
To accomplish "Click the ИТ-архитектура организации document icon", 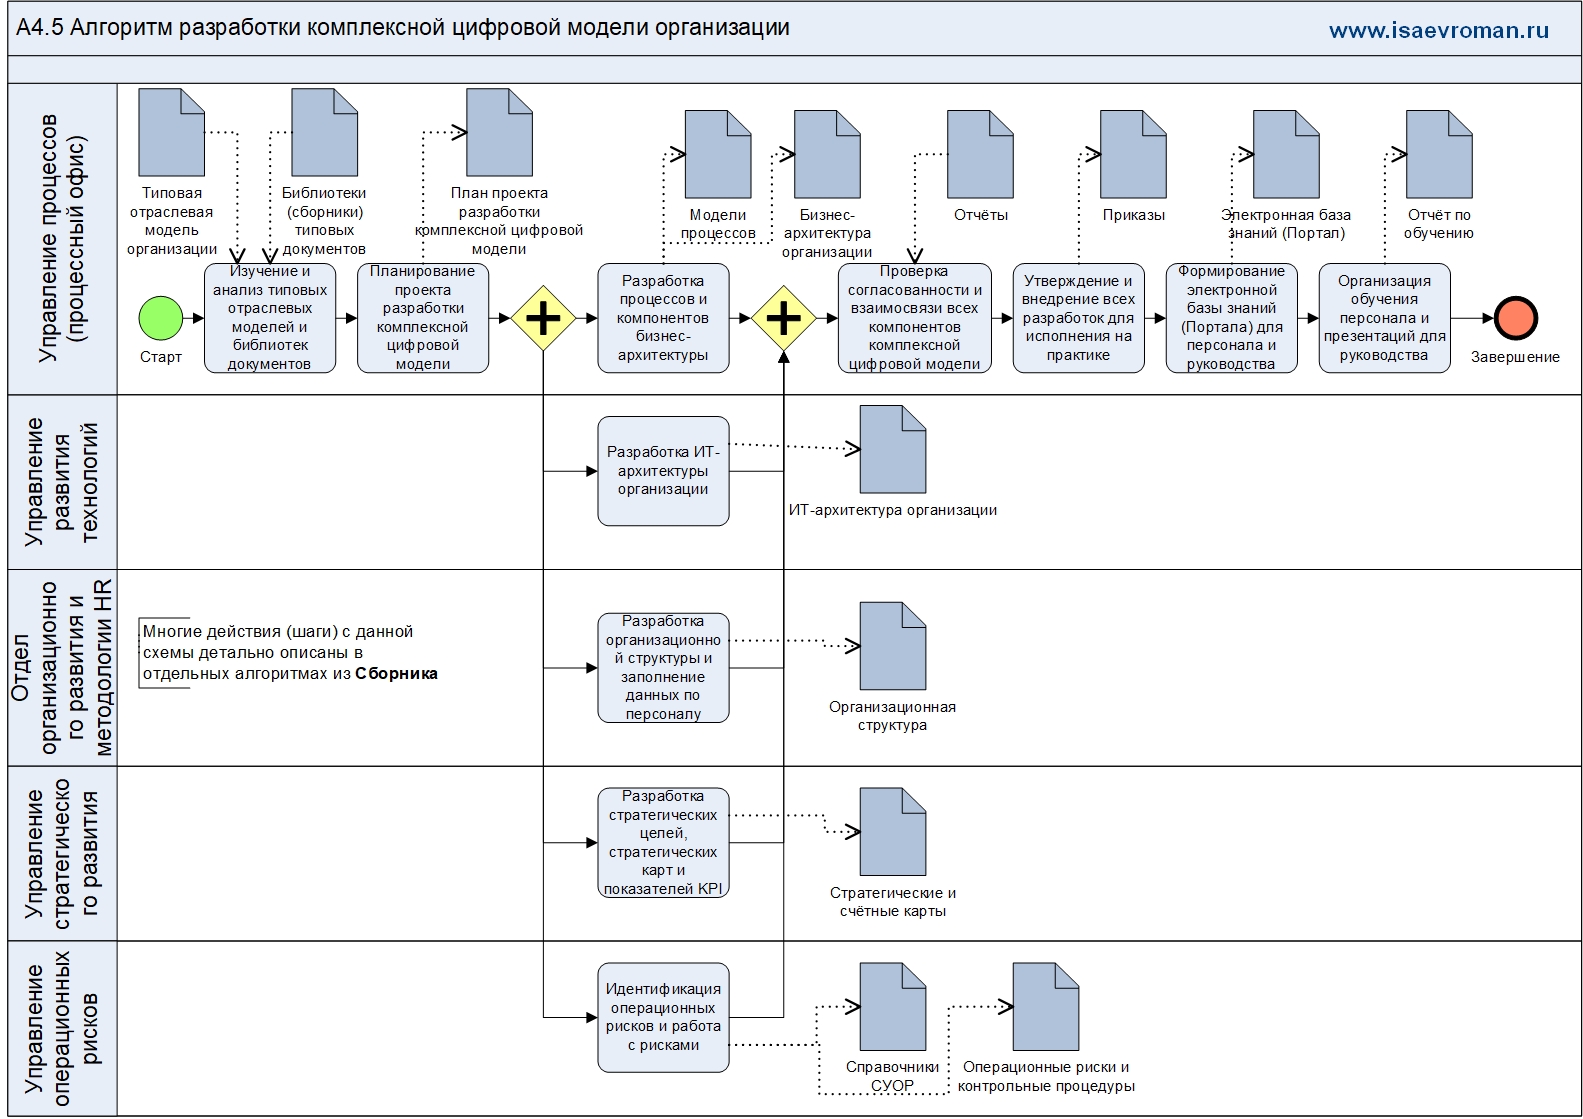I will (x=892, y=449).
